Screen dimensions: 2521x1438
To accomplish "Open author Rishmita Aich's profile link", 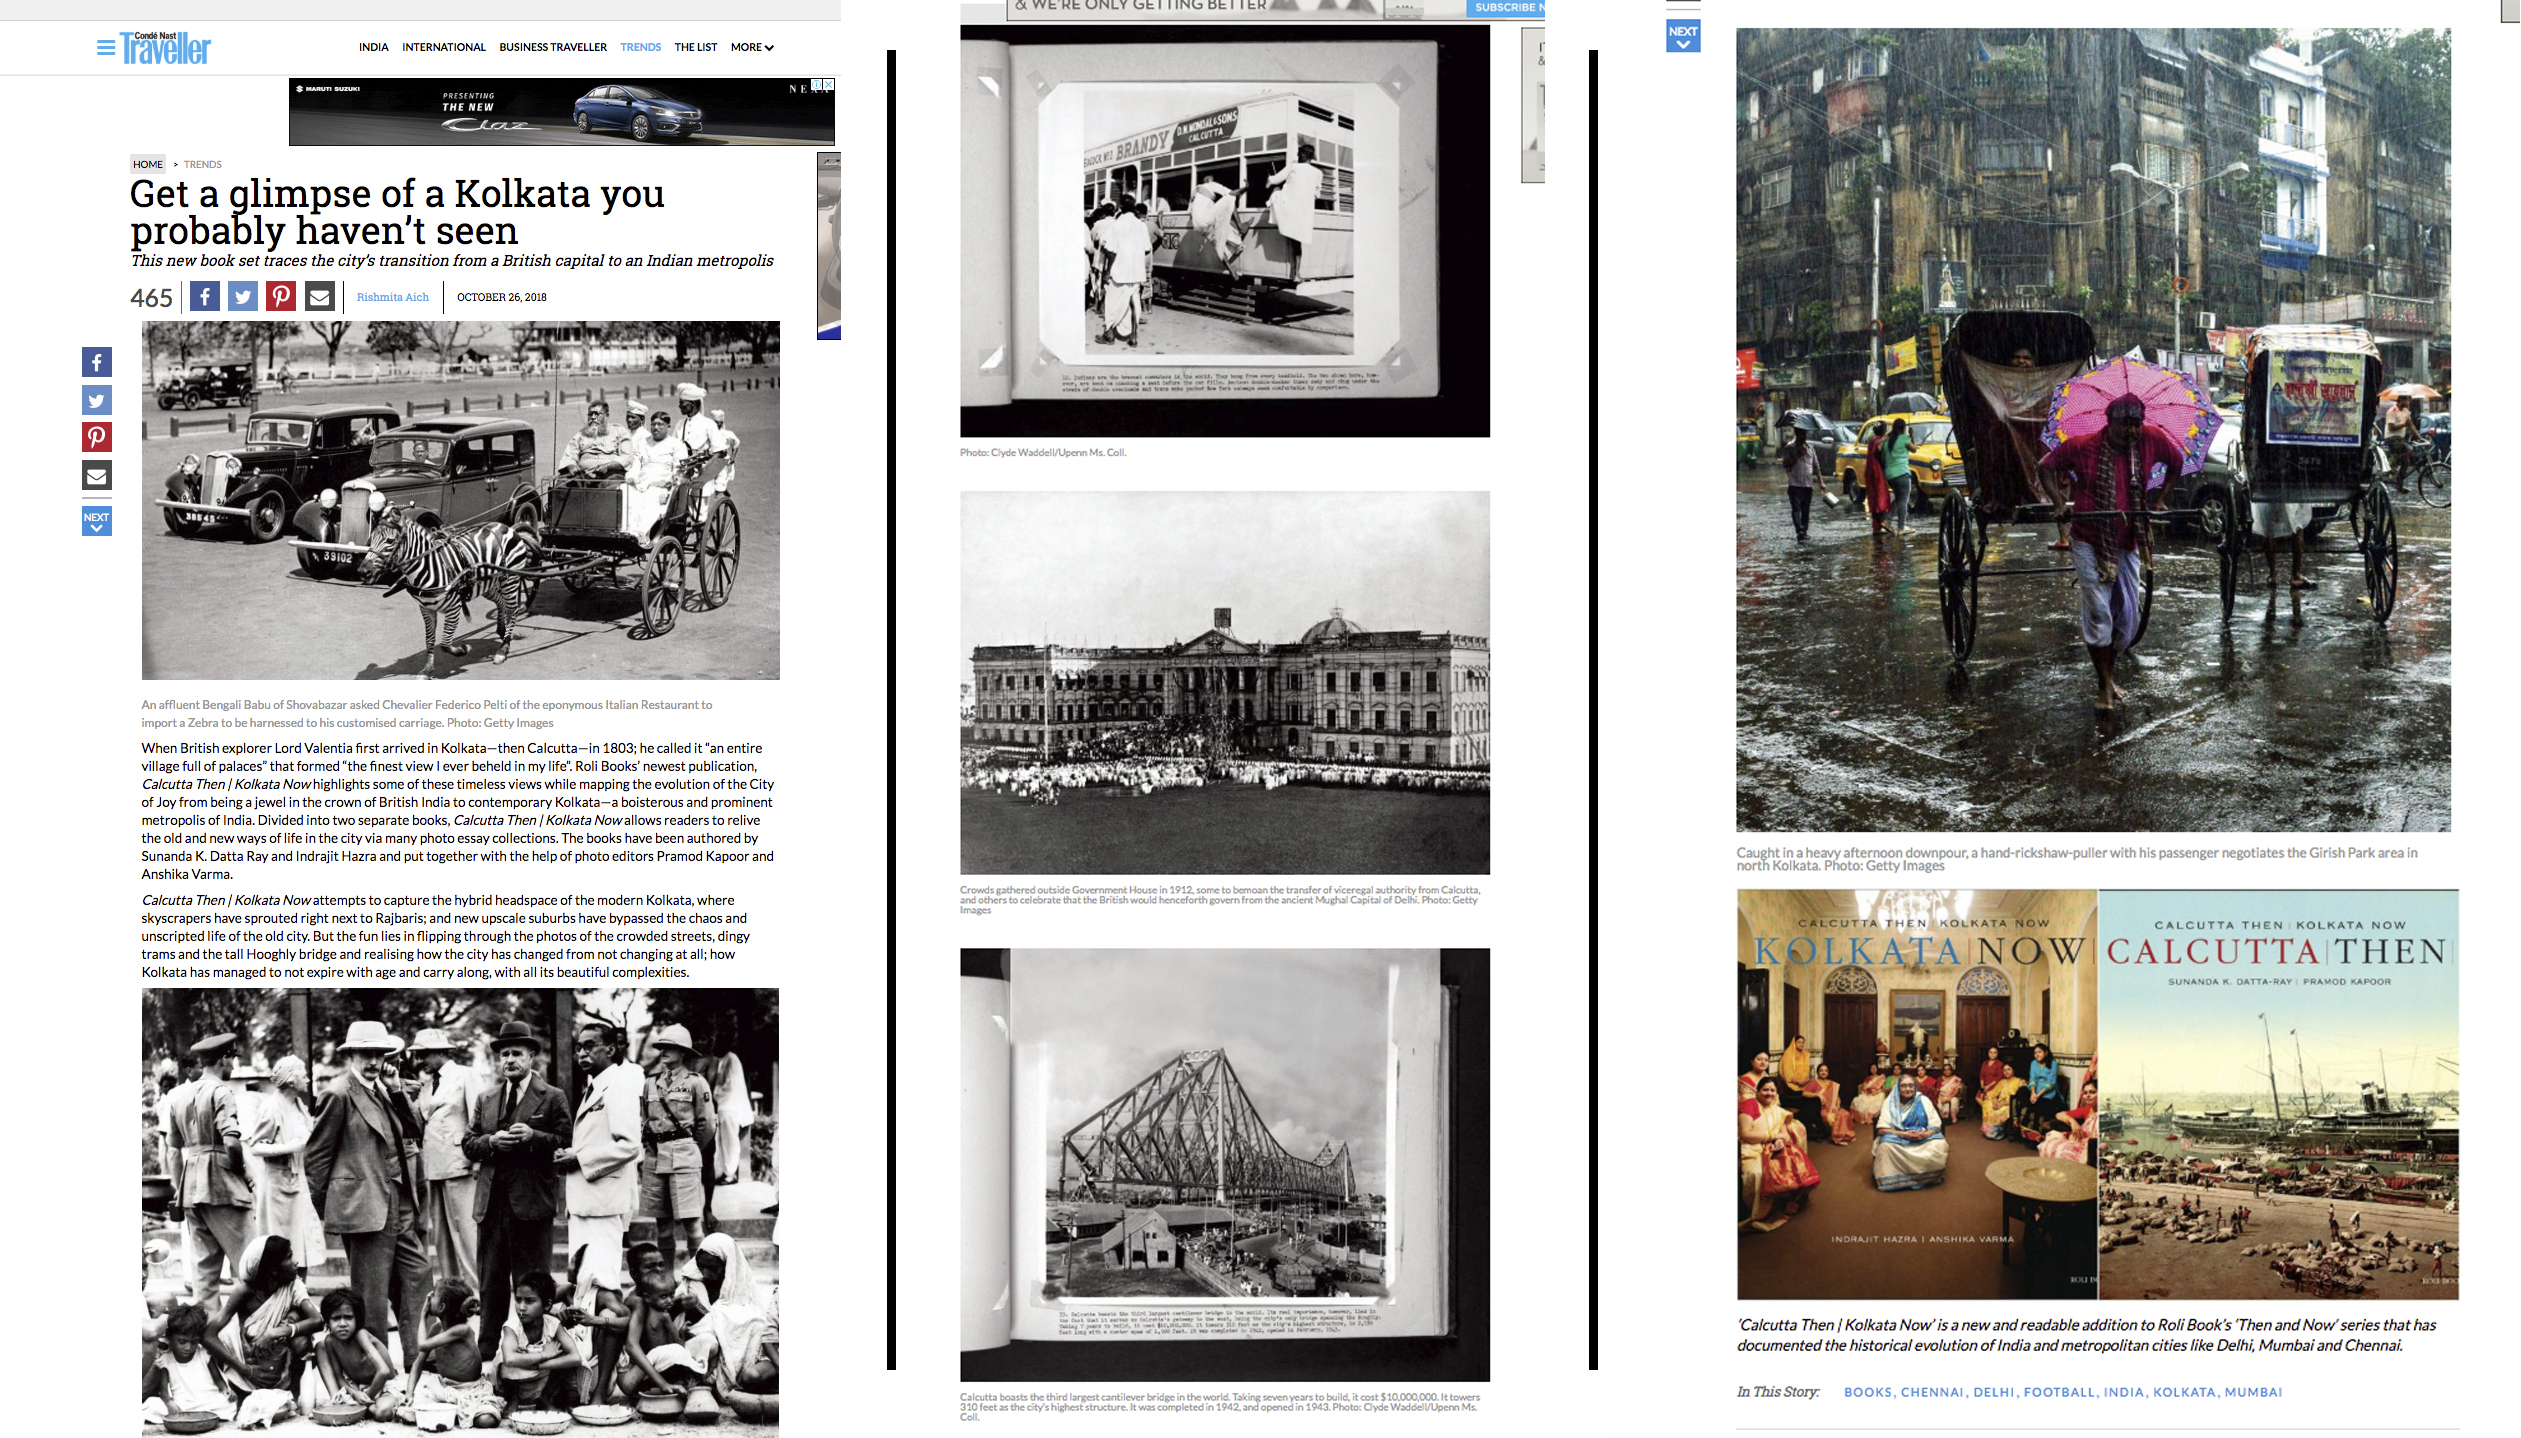I will (x=392, y=297).
